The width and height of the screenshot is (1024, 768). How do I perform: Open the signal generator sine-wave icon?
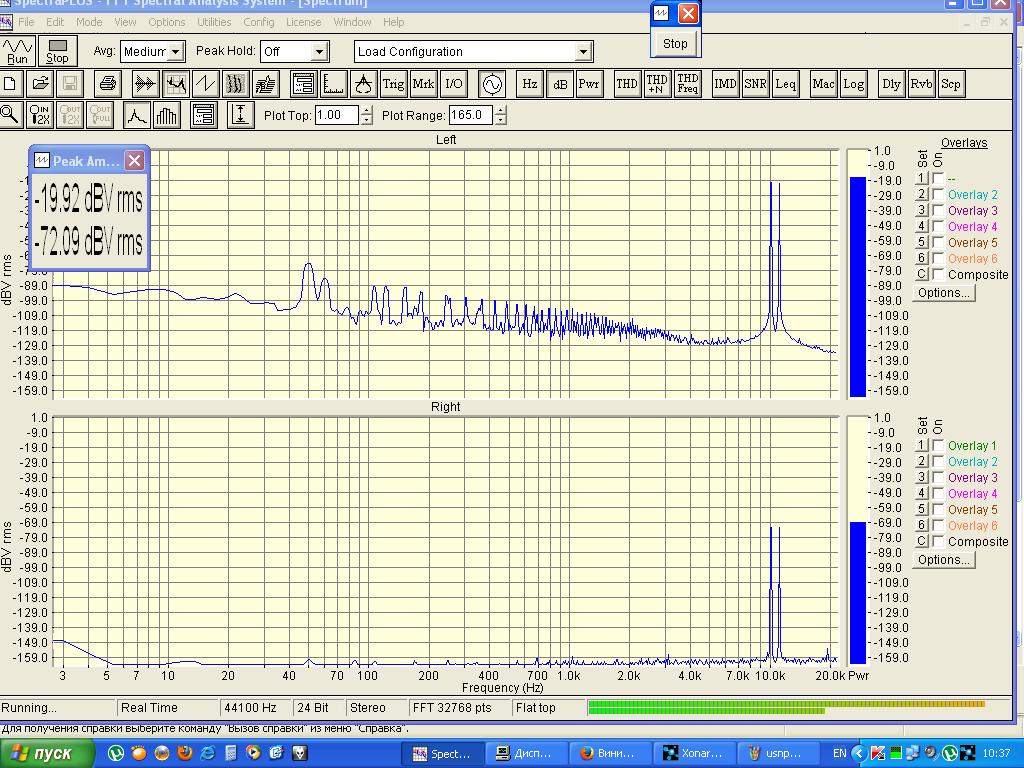[491, 84]
